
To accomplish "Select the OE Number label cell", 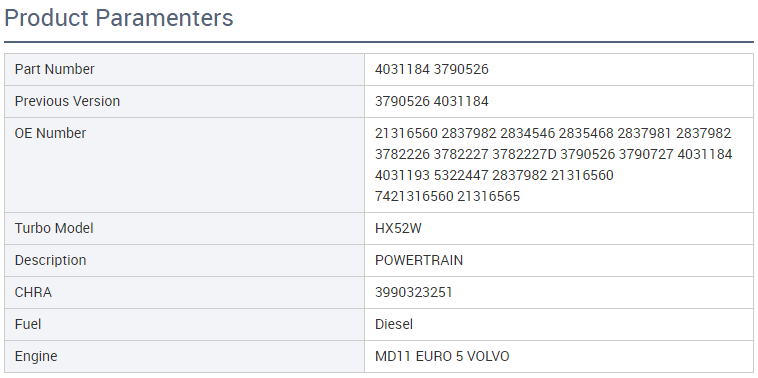I will 184,165.
